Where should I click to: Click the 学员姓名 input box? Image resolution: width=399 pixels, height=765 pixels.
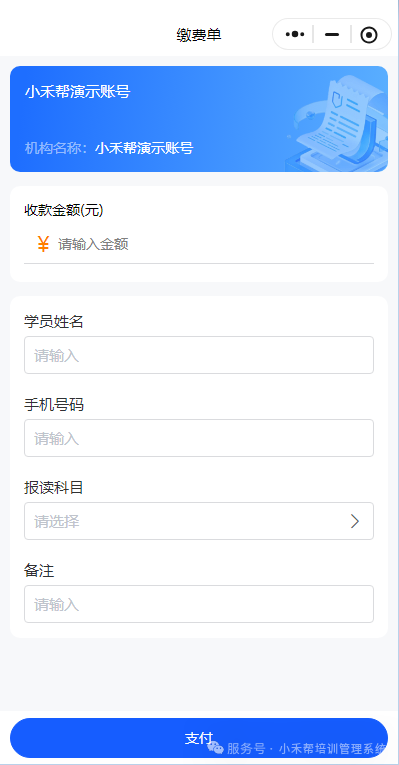click(199, 355)
